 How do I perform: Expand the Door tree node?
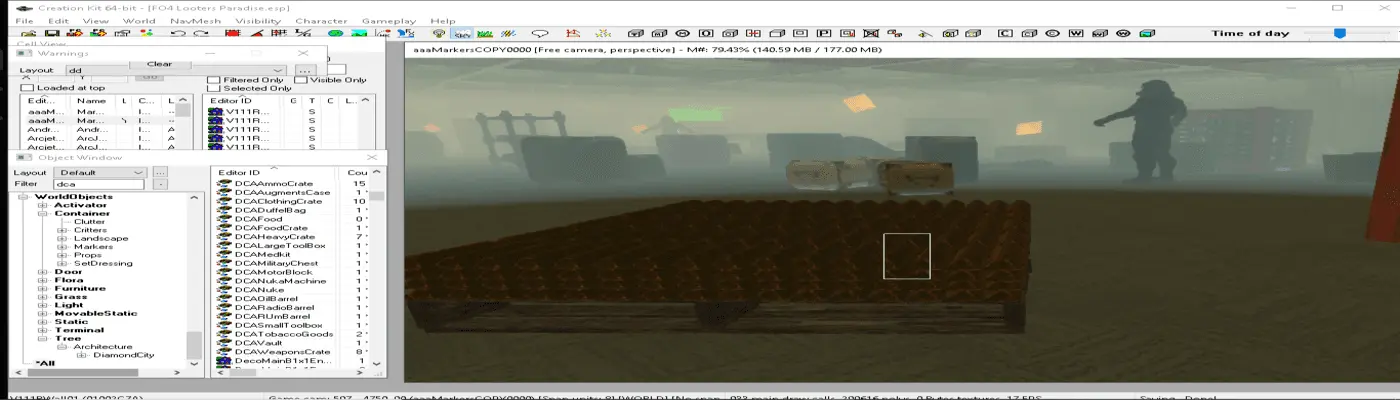click(43, 272)
